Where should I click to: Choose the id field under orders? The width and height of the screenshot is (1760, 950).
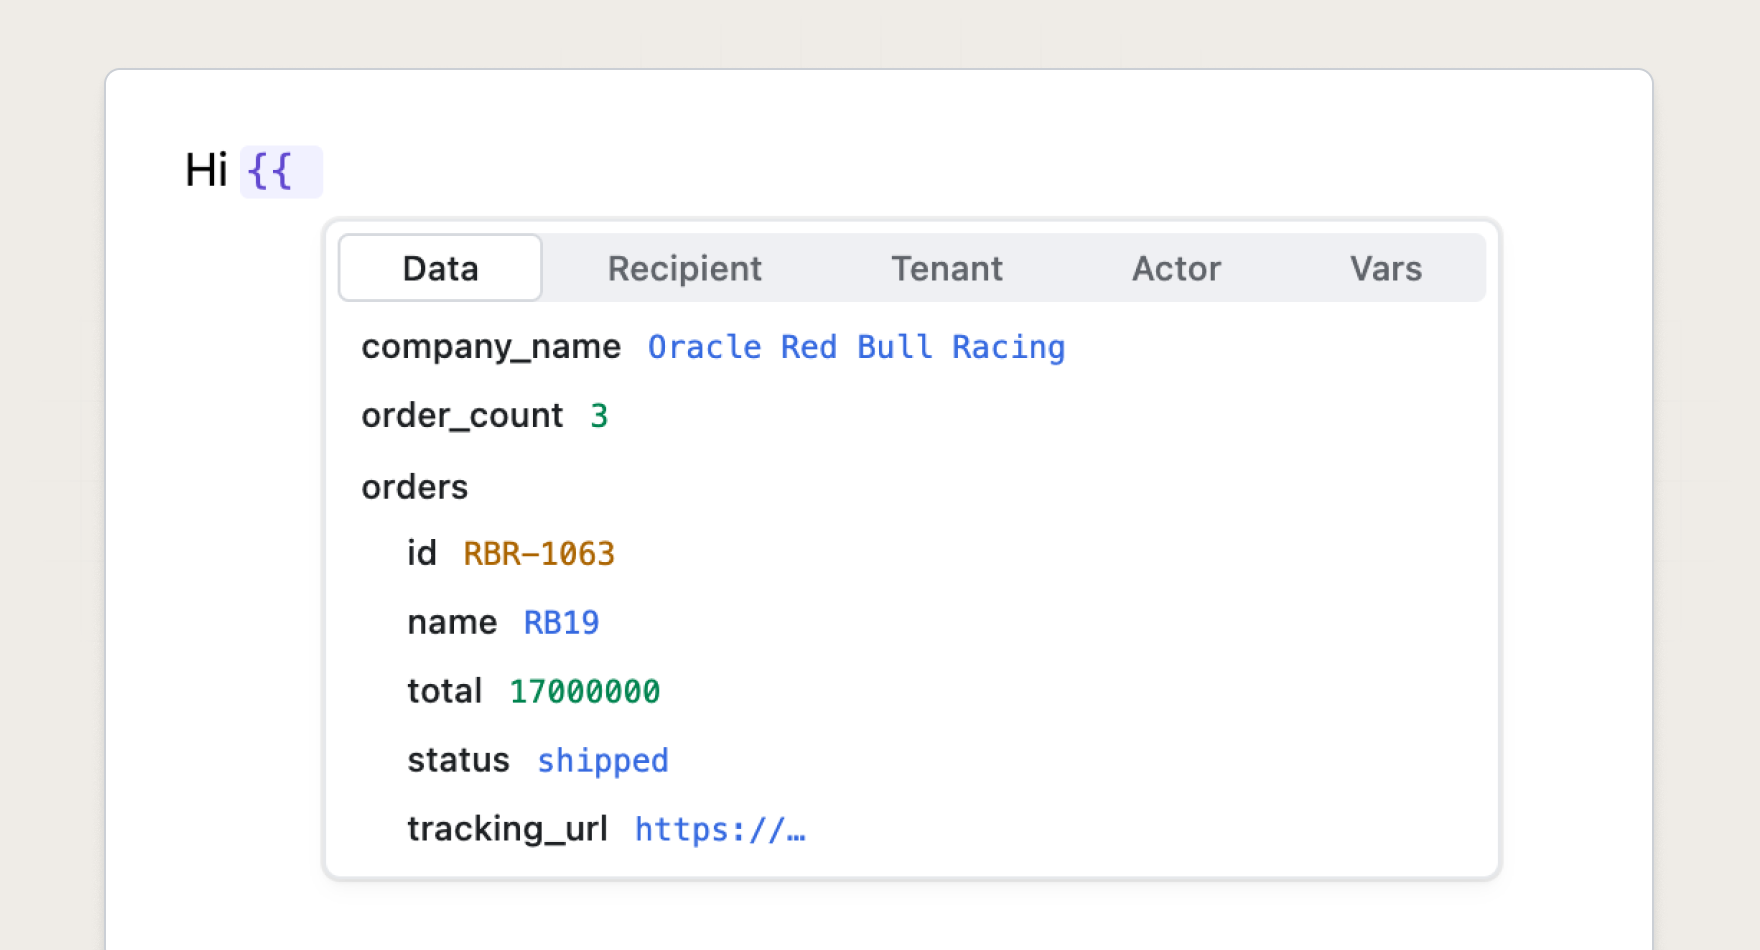point(422,553)
